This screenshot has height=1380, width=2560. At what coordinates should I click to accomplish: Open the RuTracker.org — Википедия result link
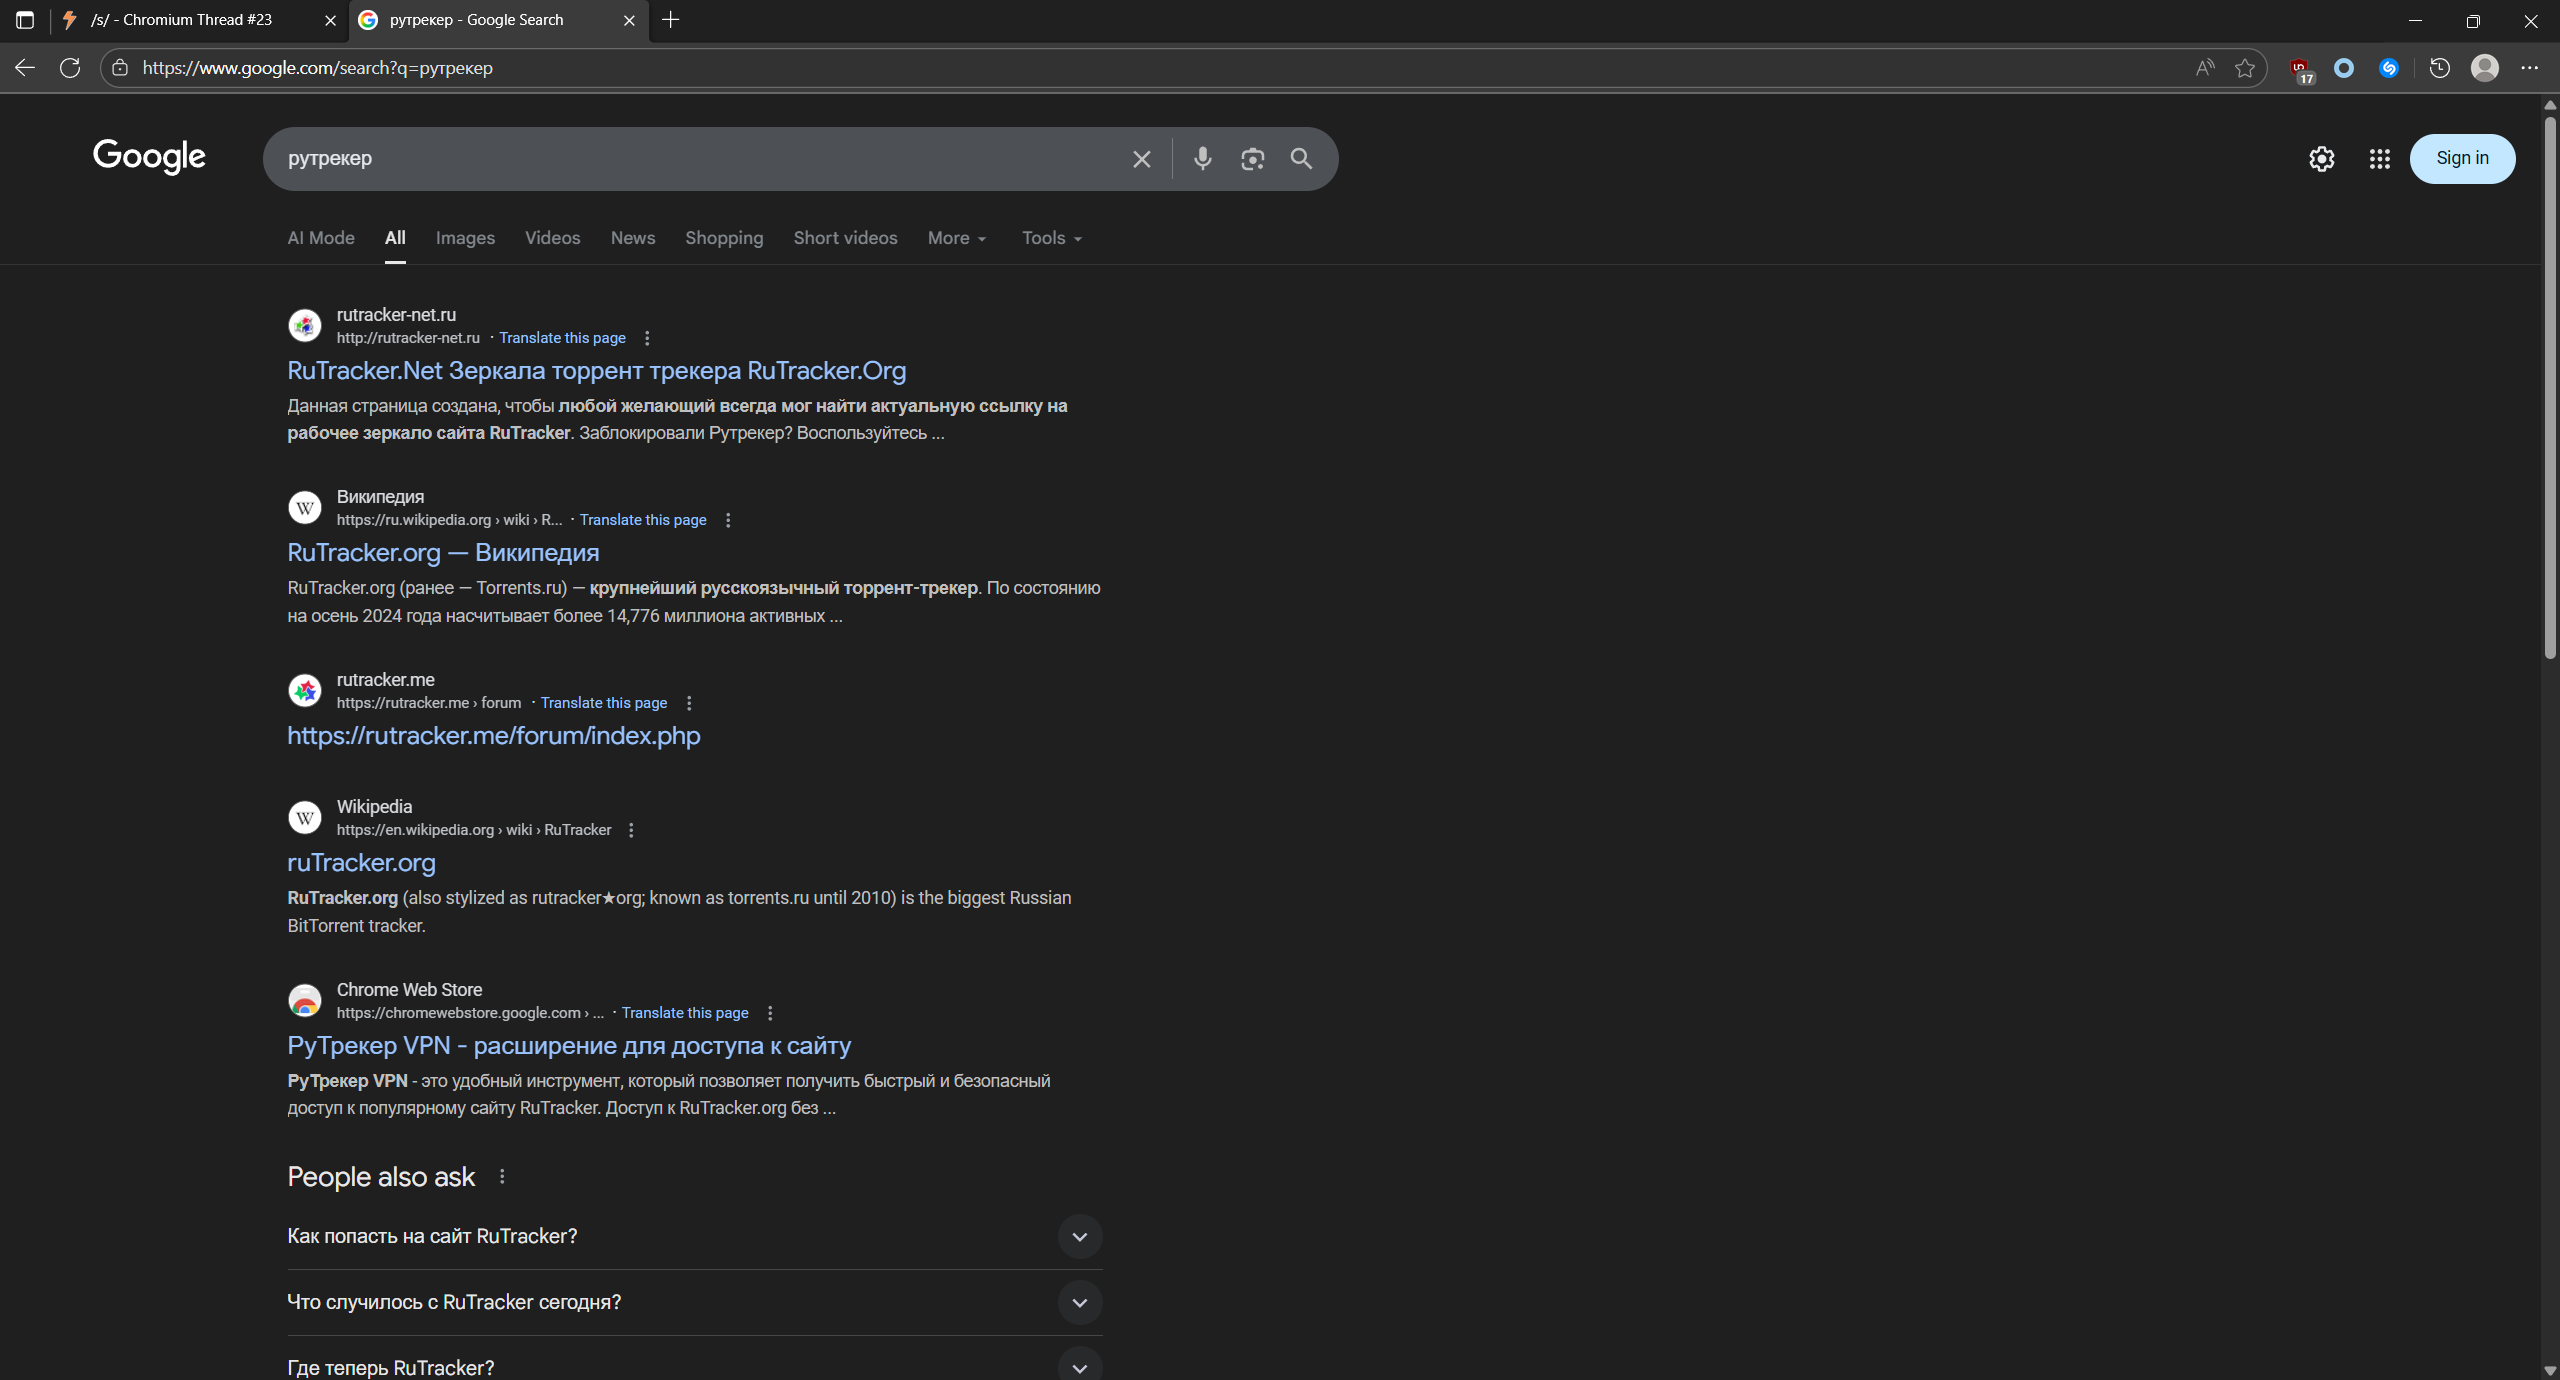point(443,553)
